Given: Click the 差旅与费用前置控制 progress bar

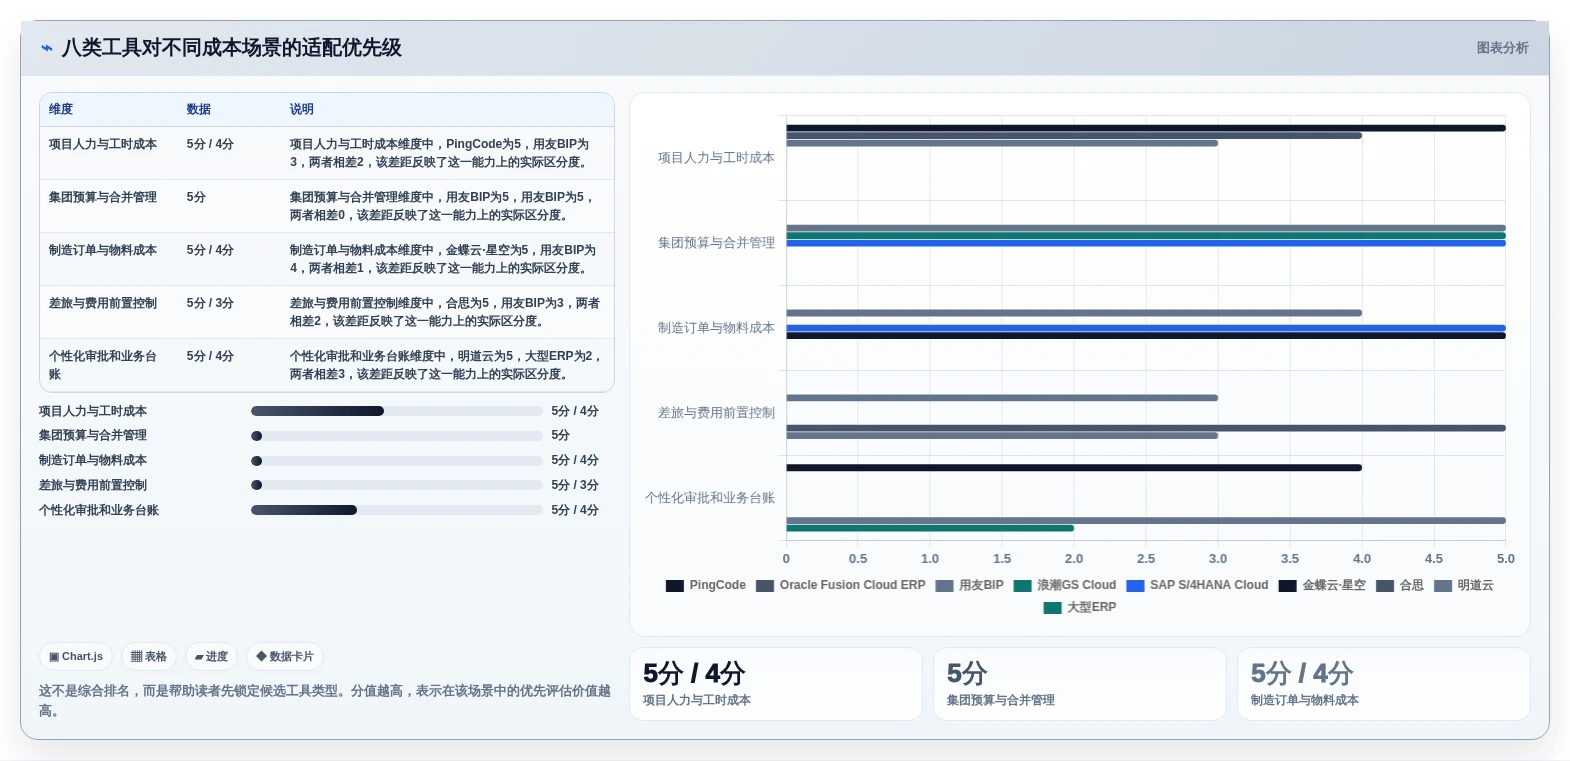Looking at the screenshot, I should 397,485.
